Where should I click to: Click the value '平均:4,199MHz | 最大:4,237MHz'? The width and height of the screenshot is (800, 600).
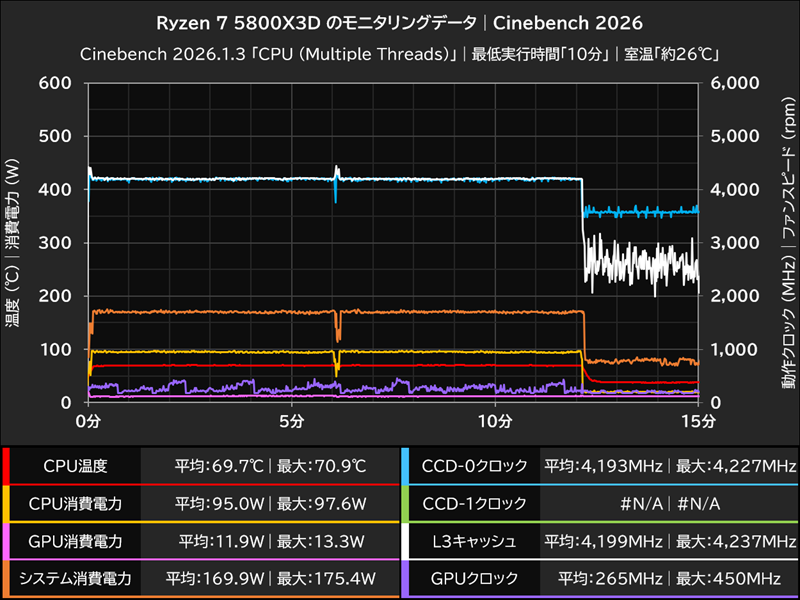670,541
